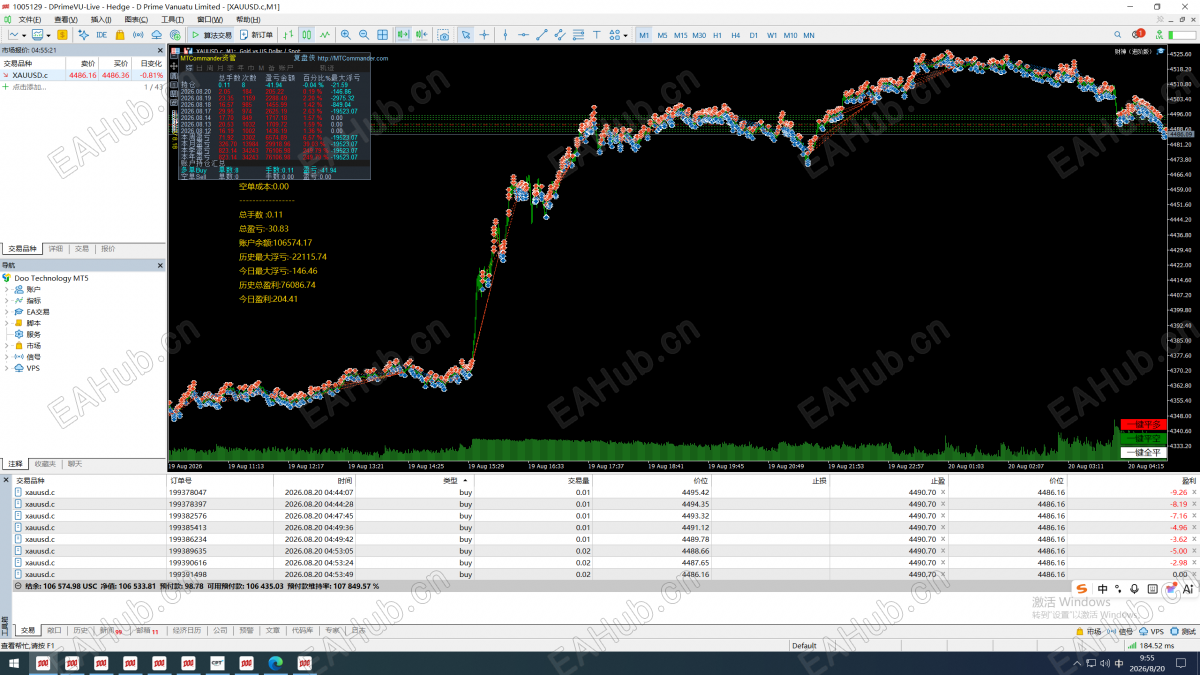The image size is (1200, 675).
Task: Click the 新订单 new order button
Action: [257, 35]
